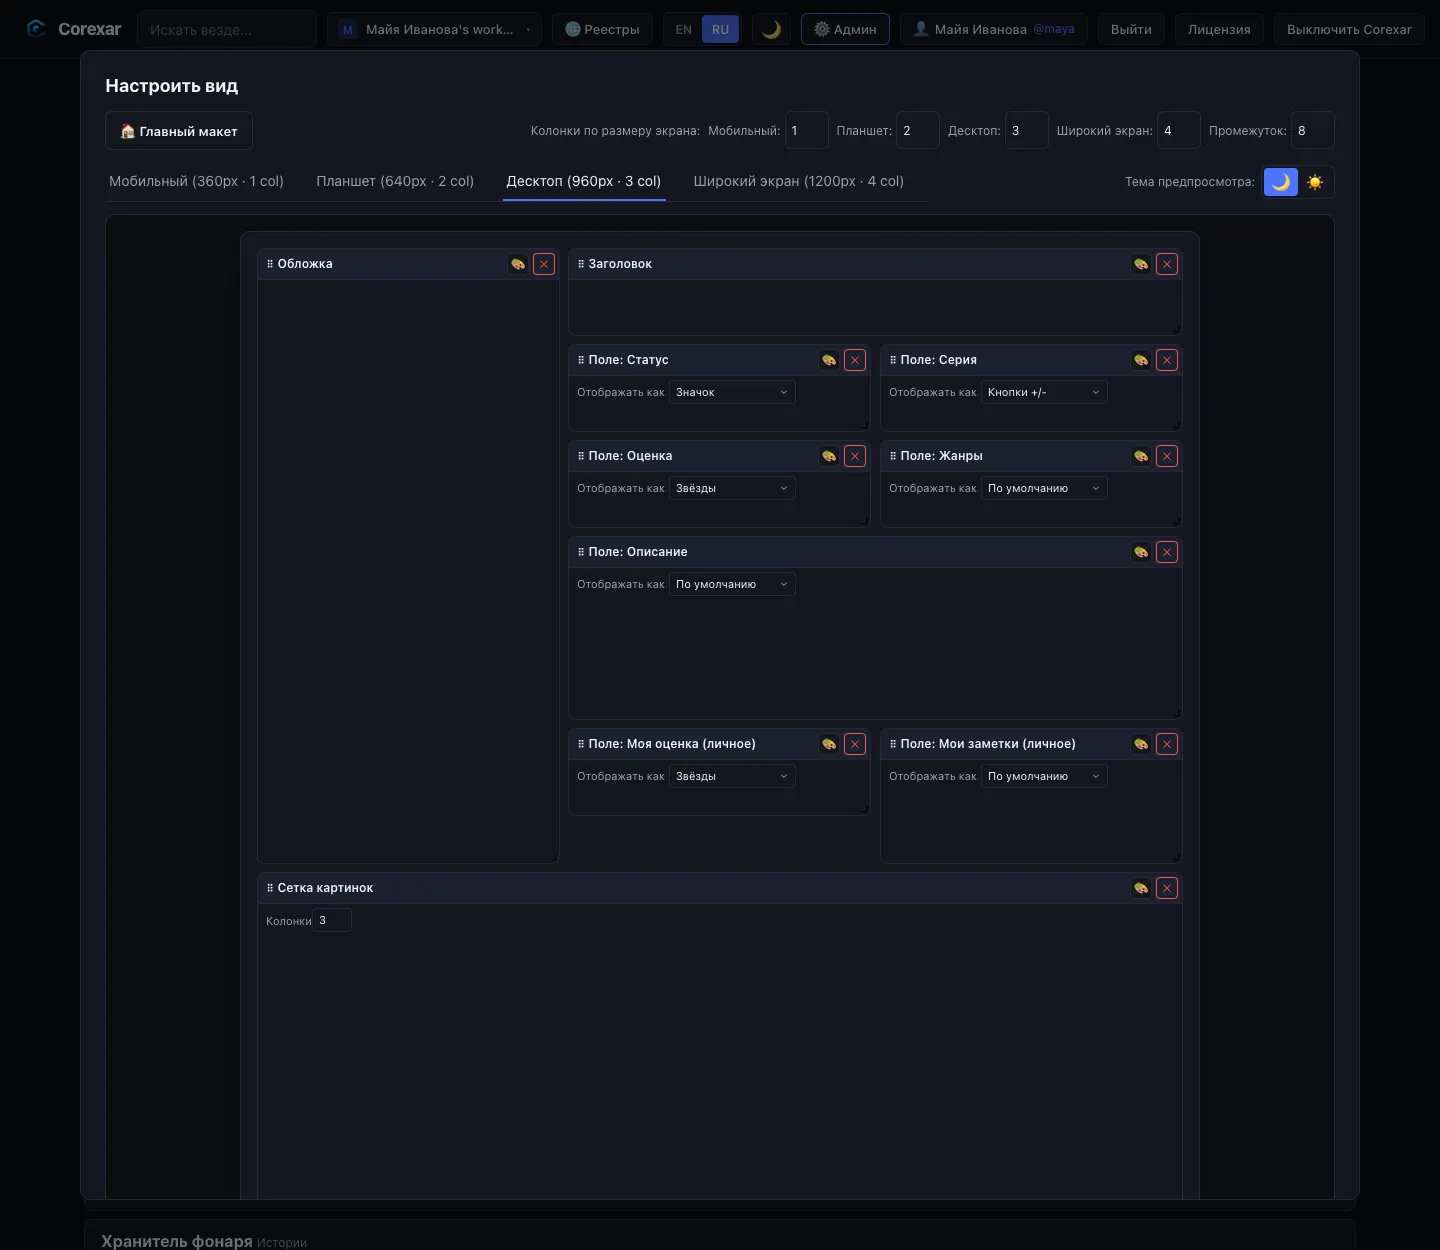Viewport: 1440px width, 1250px height.
Task: Open style palette for Сетка картинок
Action: click(1141, 888)
